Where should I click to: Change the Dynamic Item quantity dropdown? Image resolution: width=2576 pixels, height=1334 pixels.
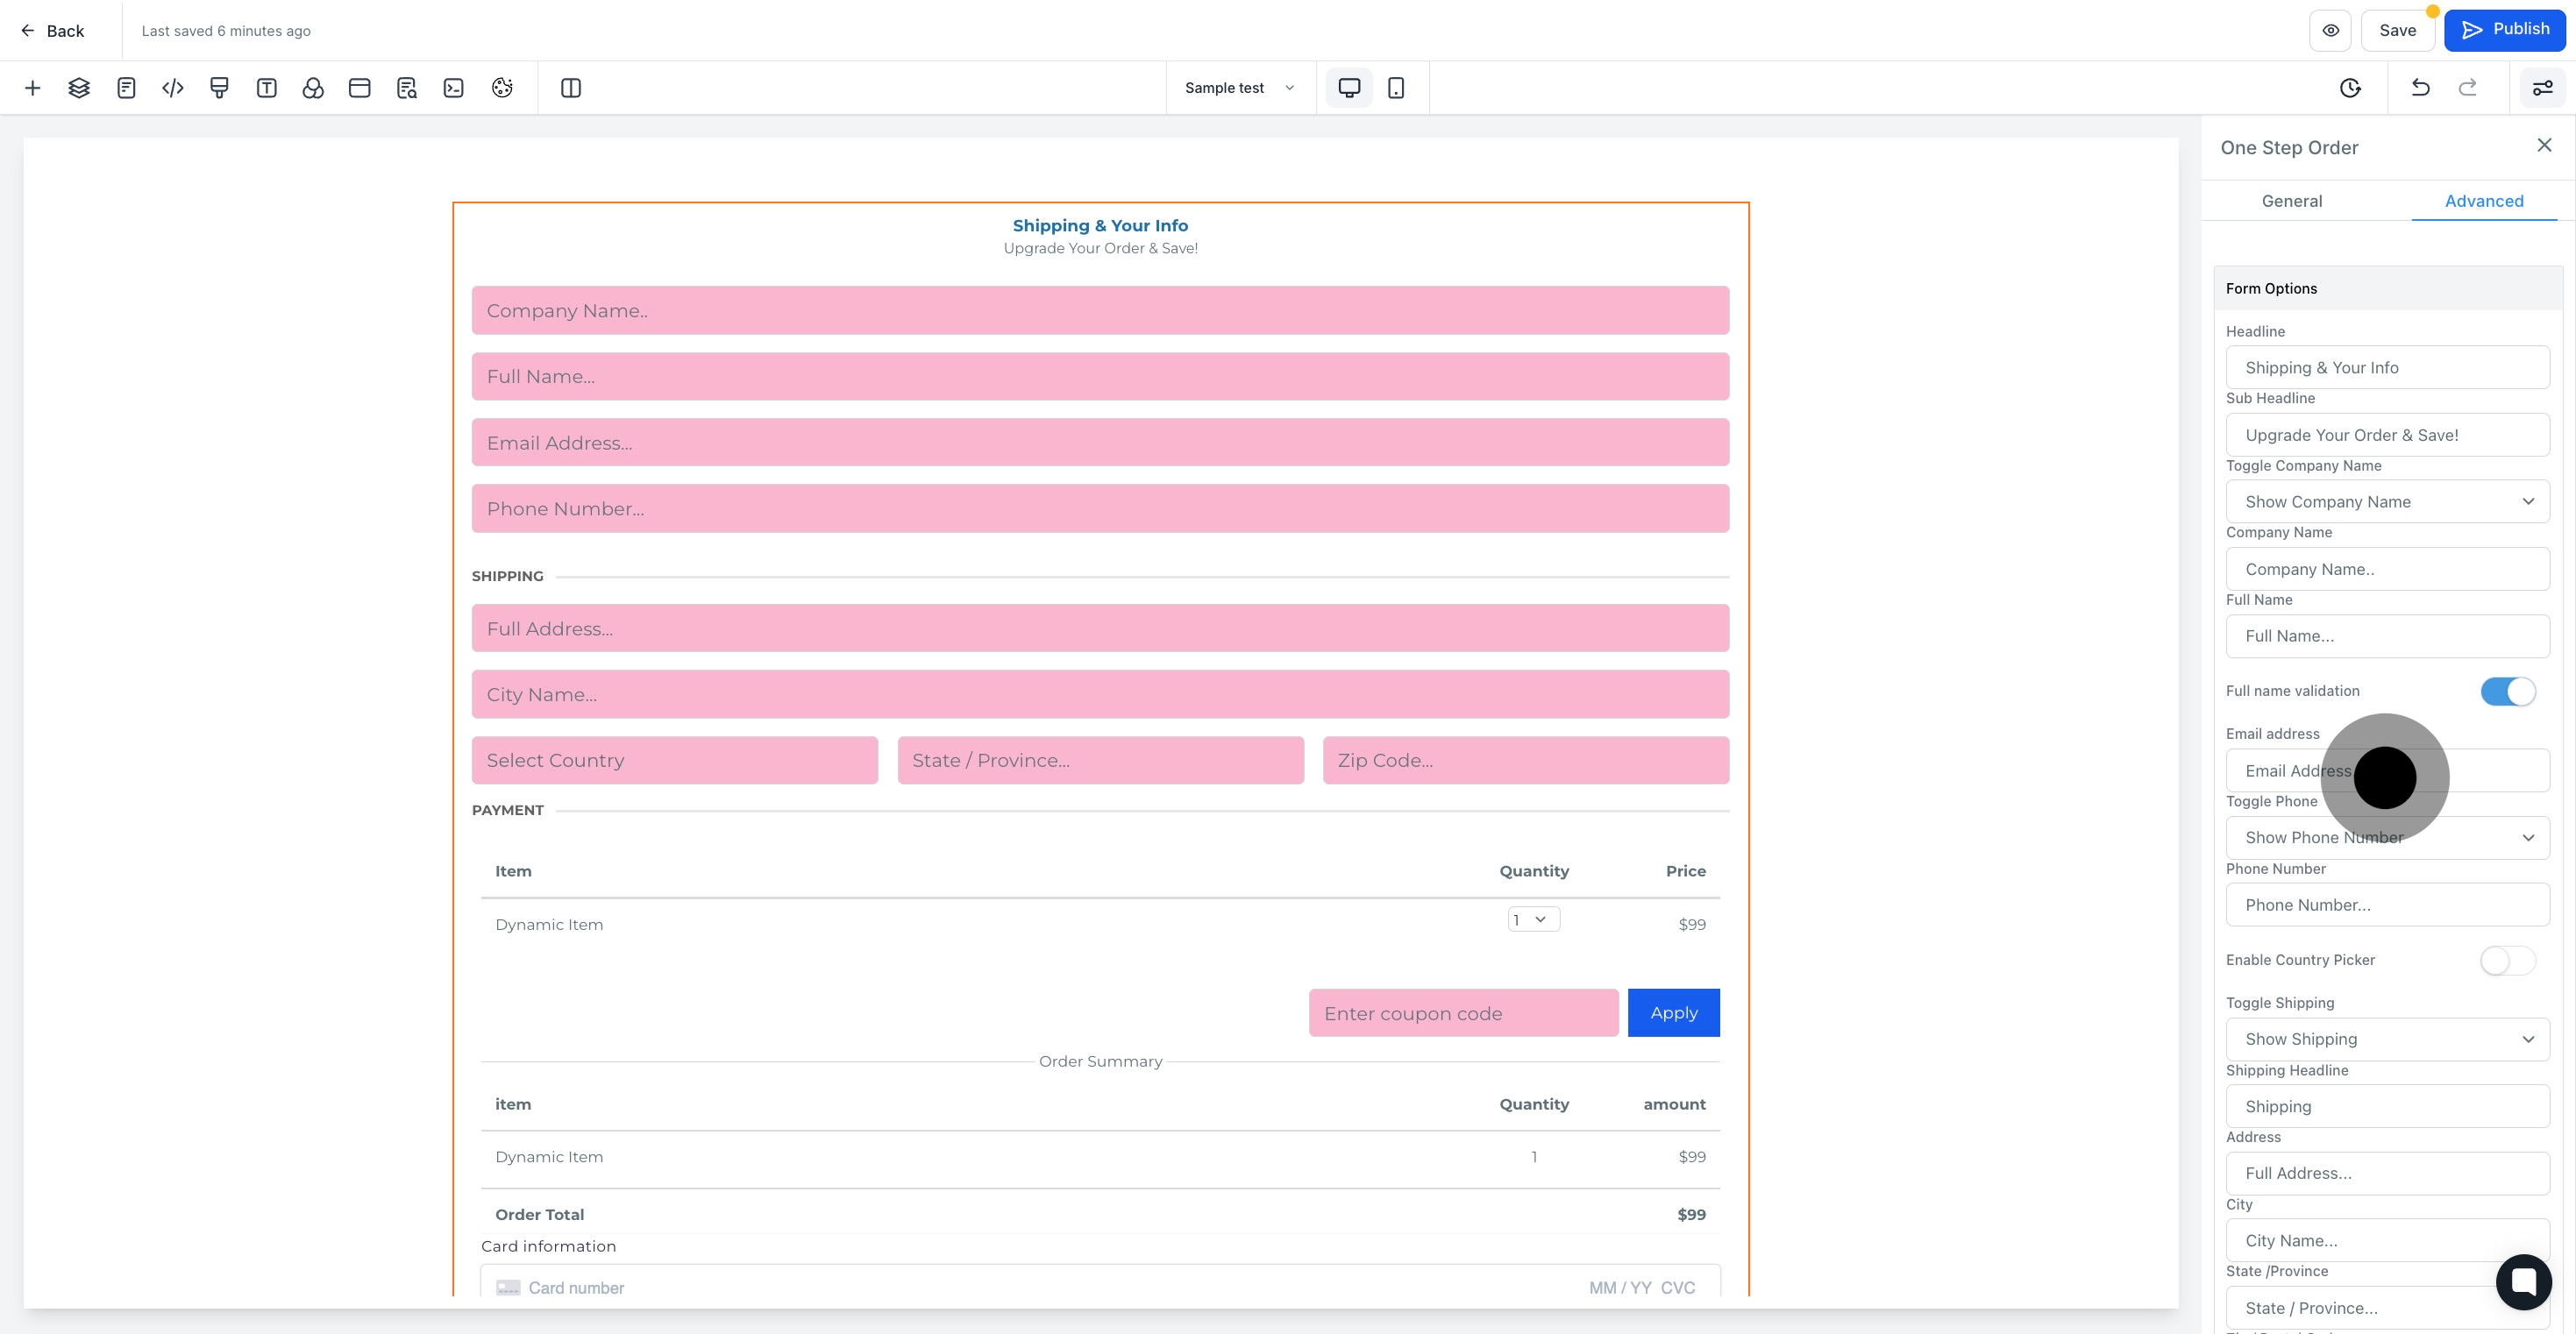tap(1533, 919)
